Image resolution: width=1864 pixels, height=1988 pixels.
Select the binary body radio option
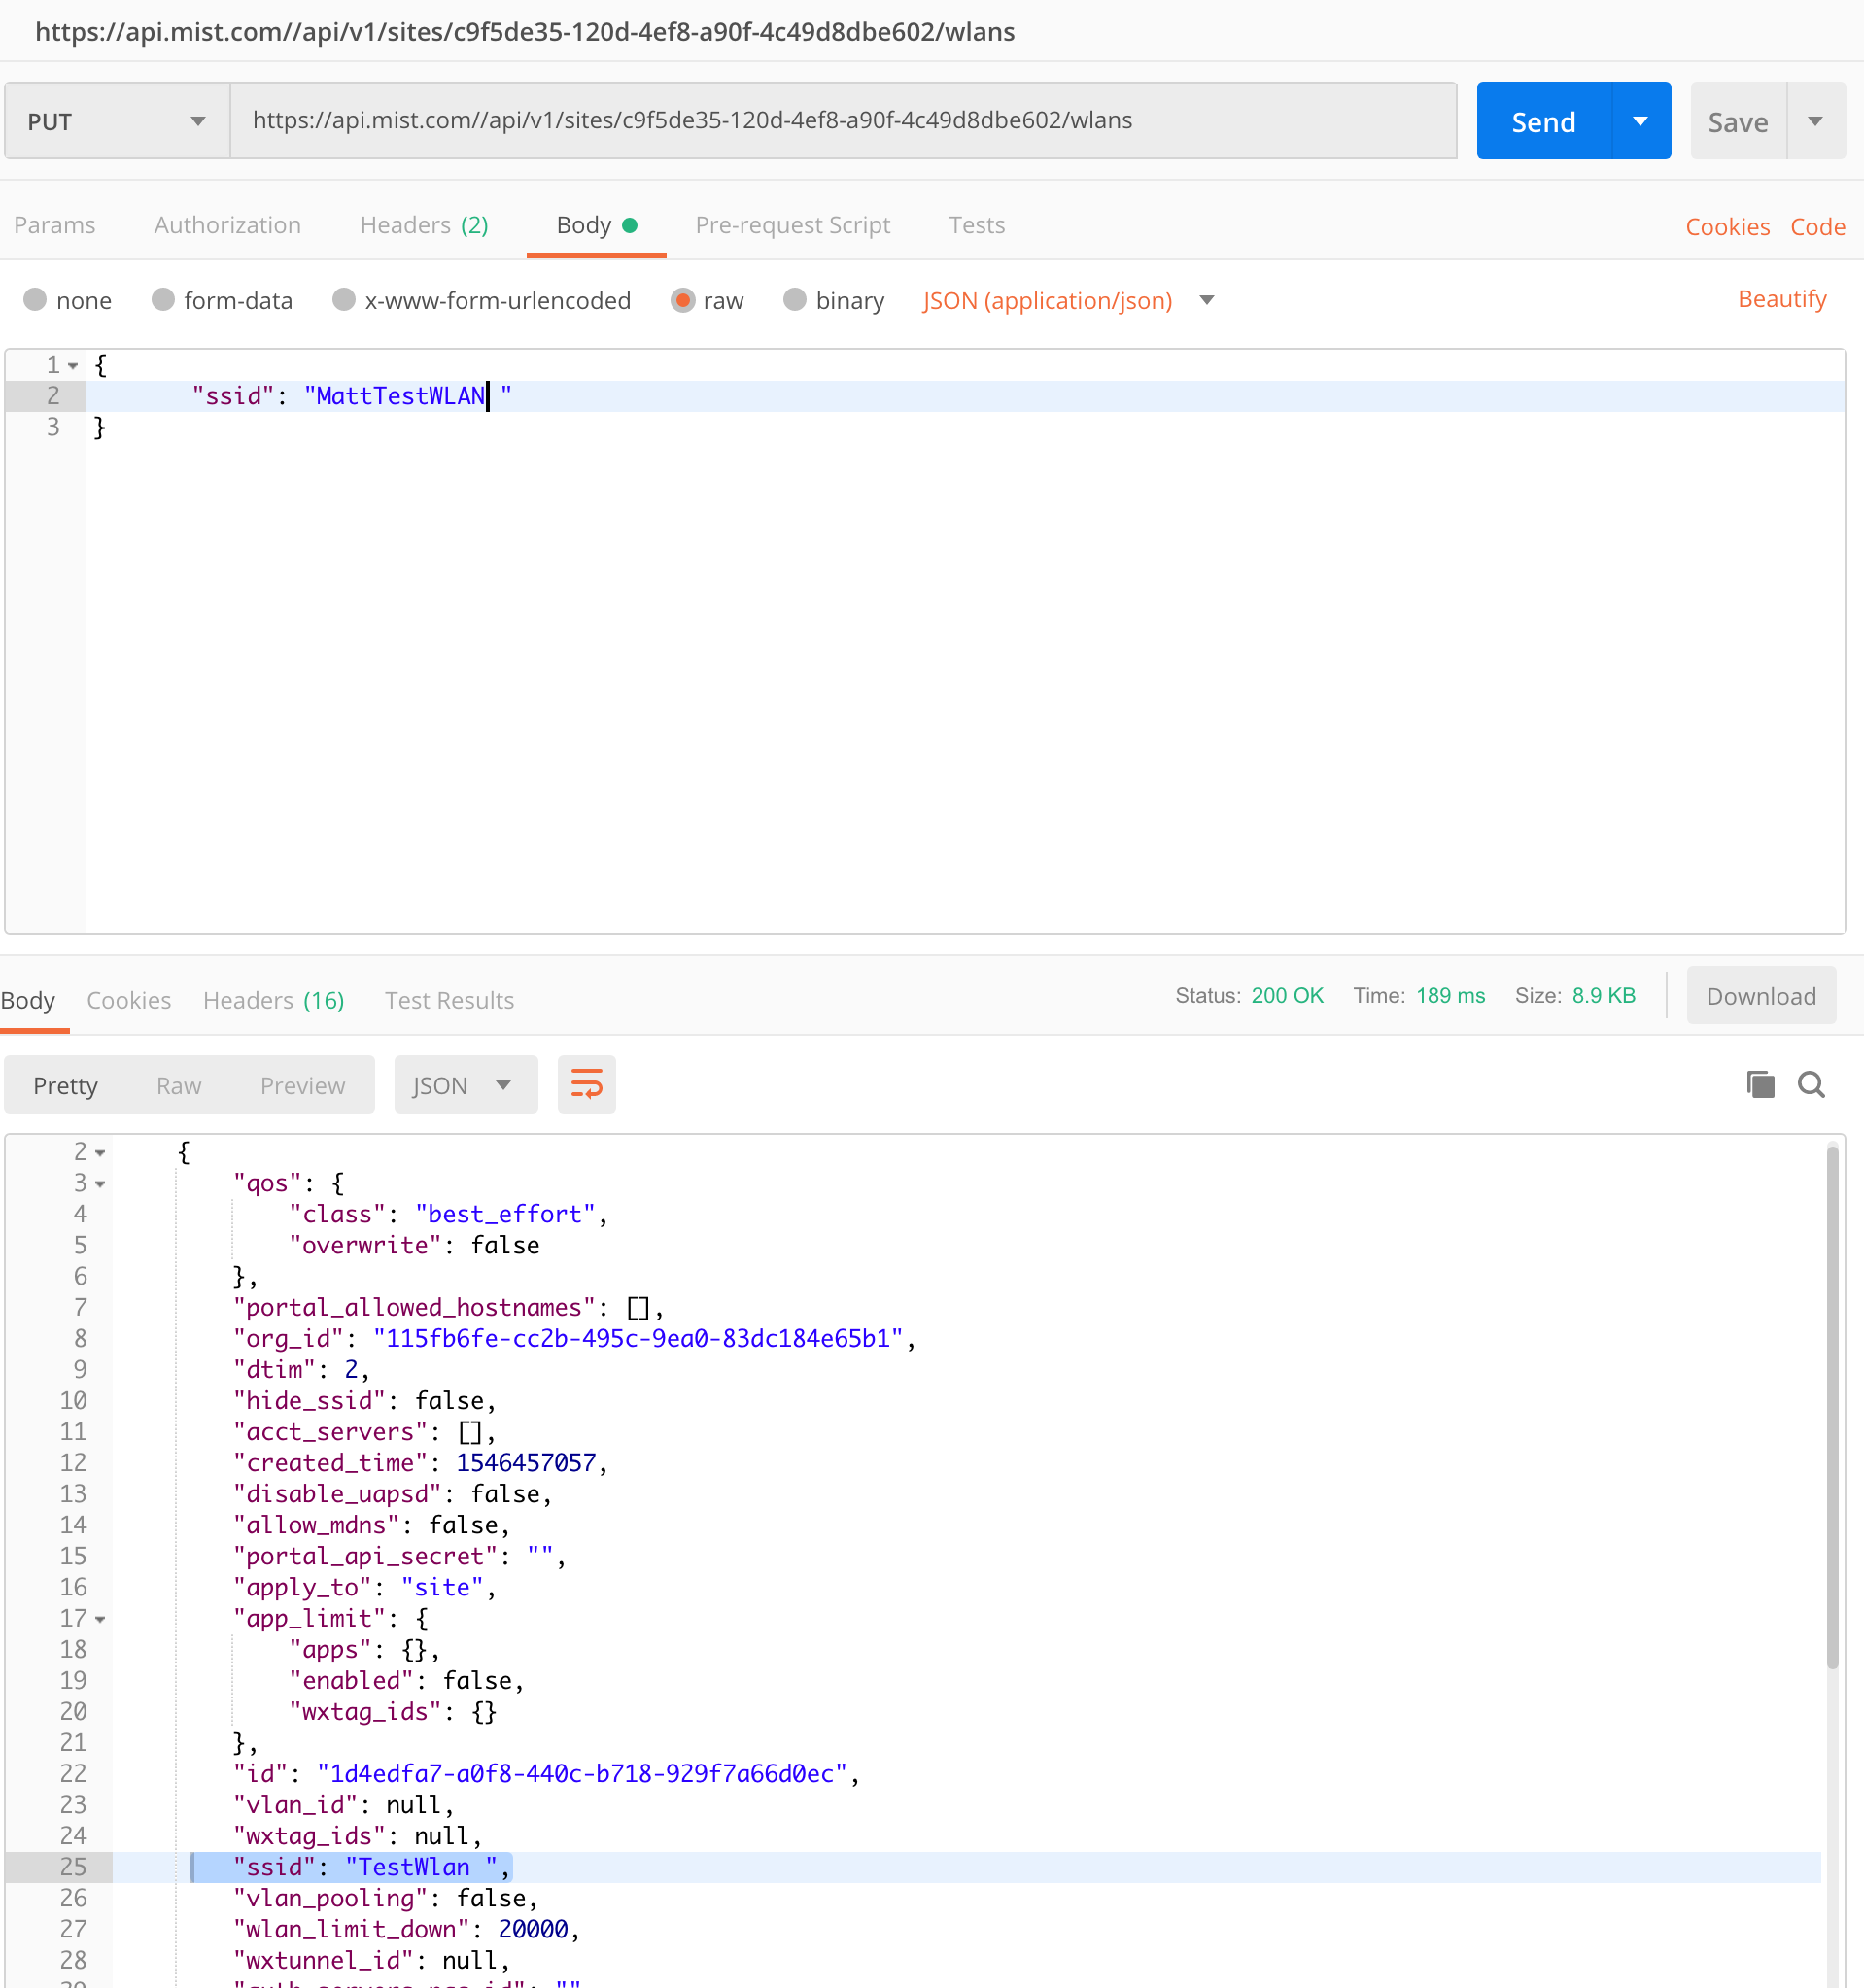click(795, 300)
